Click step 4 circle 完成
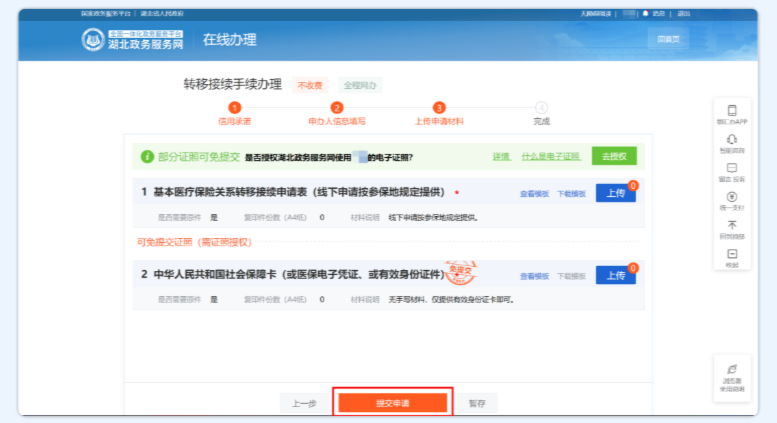The width and height of the screenshot is (777, 423). pyautogui.click(x=541, y=107)
